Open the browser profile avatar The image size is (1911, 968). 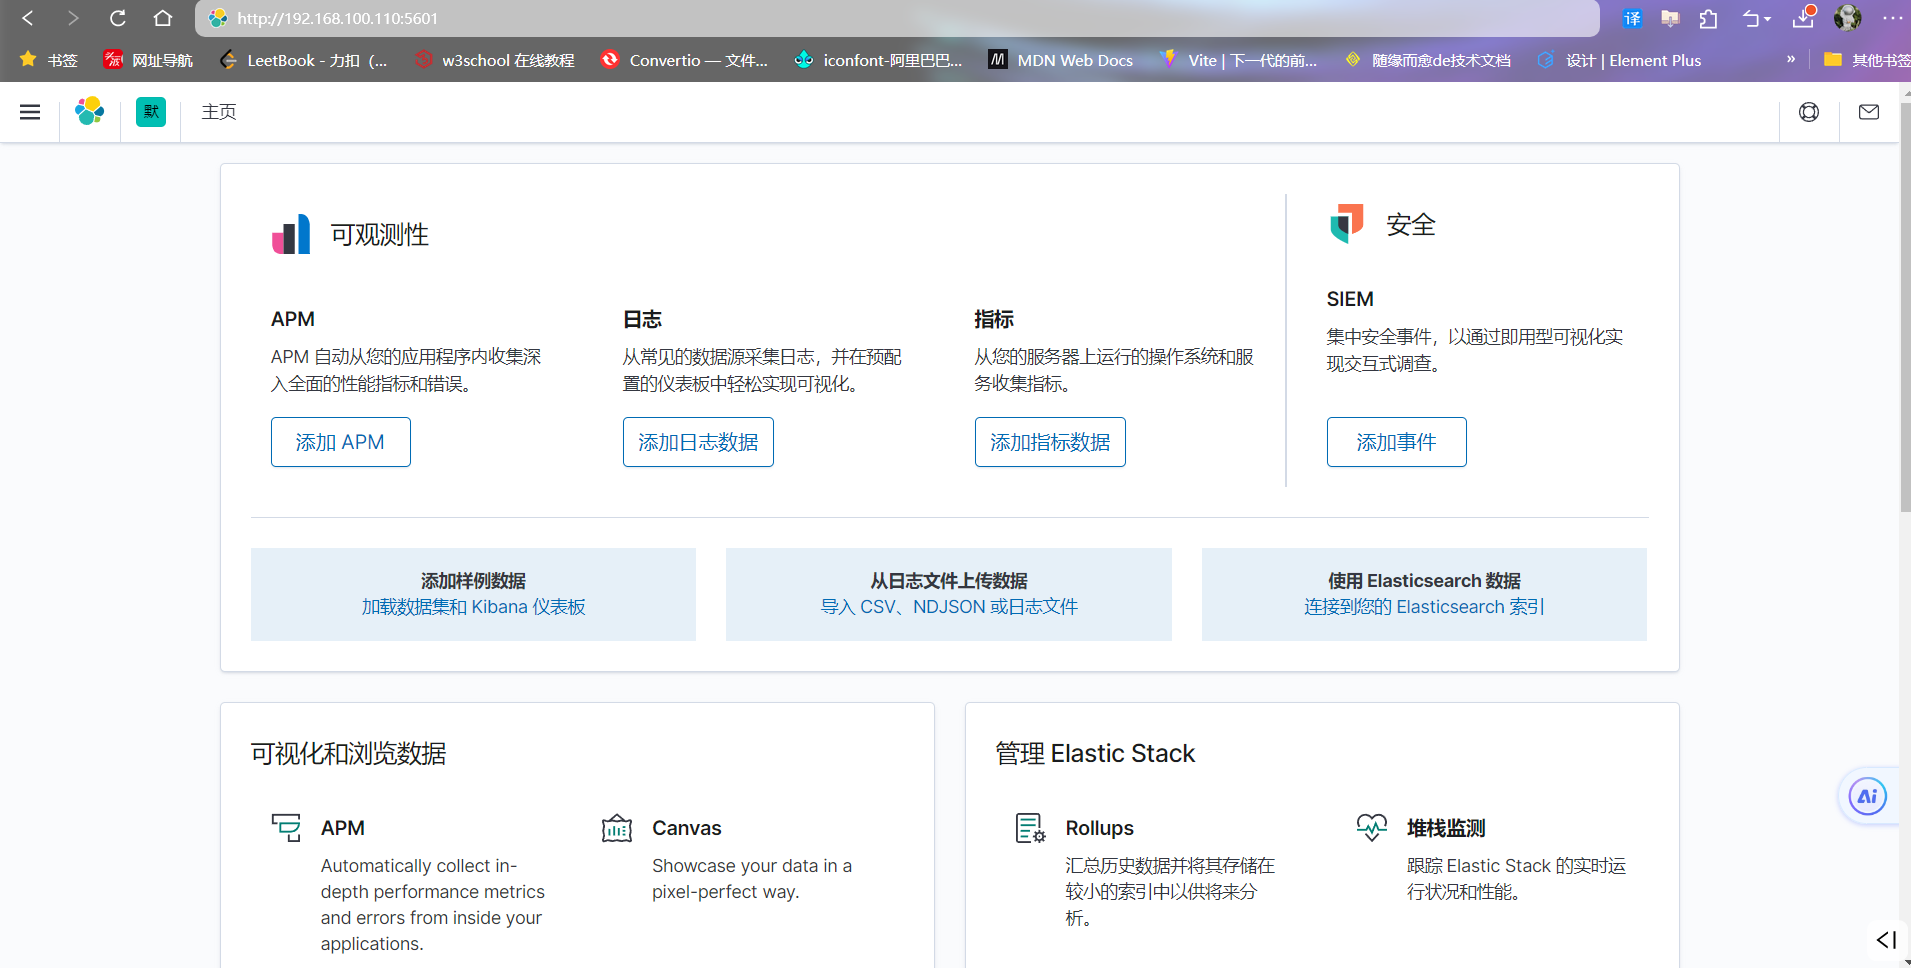click(x=1847, y=17)
